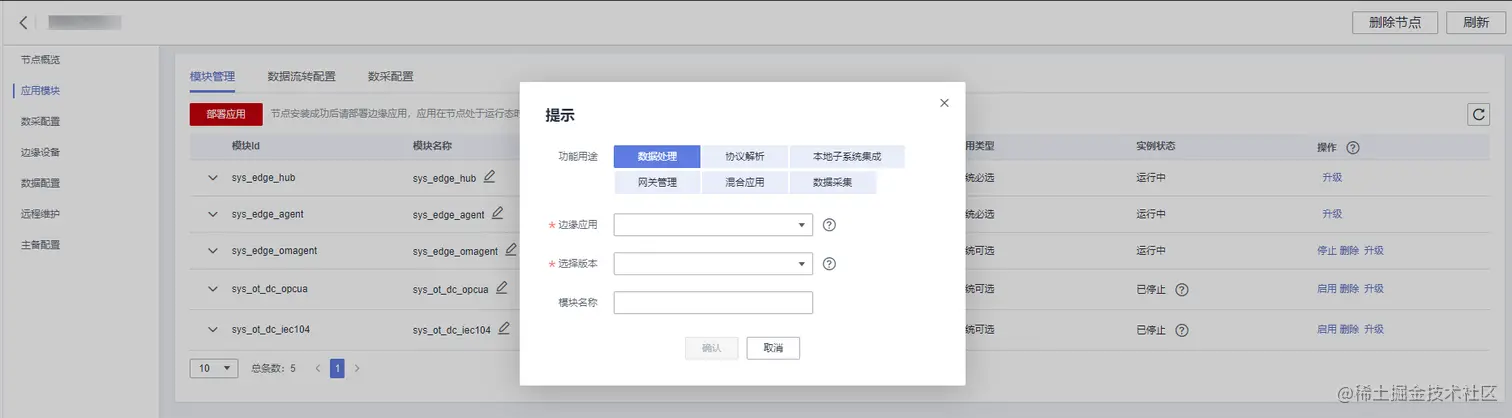1512x418 pixels.
Task: Select 数据处理 function purpose option
Action: 657,157
